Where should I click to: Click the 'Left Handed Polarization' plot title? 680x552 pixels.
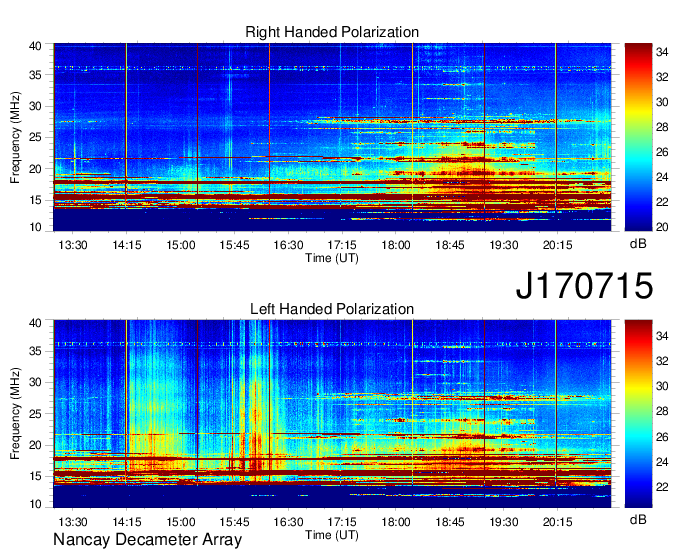point(332,309)
